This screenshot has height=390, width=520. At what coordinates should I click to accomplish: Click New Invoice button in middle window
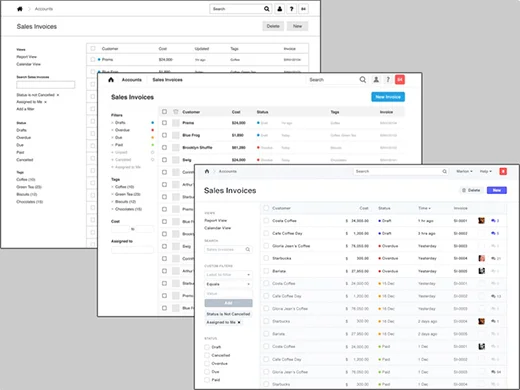point(388,97)
